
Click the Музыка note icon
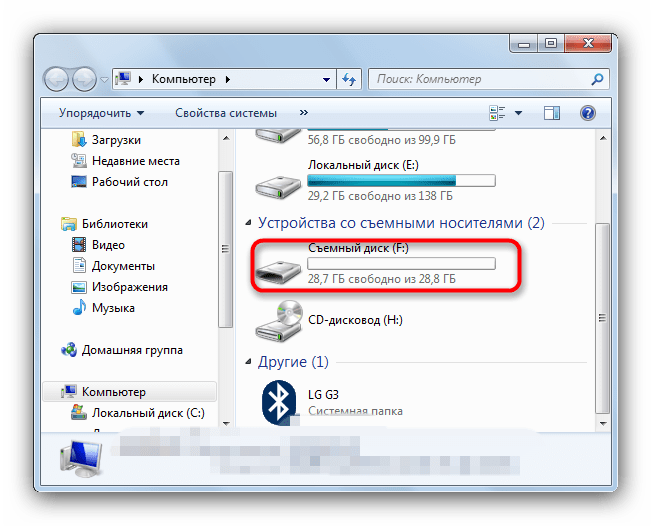coord(79,308)
